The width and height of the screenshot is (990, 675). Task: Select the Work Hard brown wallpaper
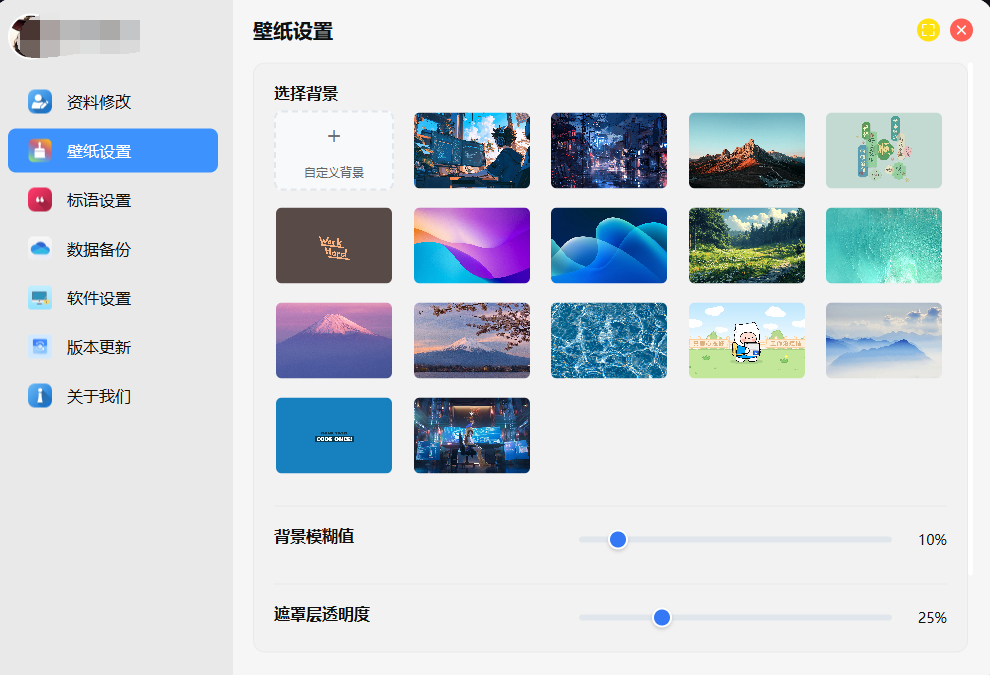click(334, 246)
